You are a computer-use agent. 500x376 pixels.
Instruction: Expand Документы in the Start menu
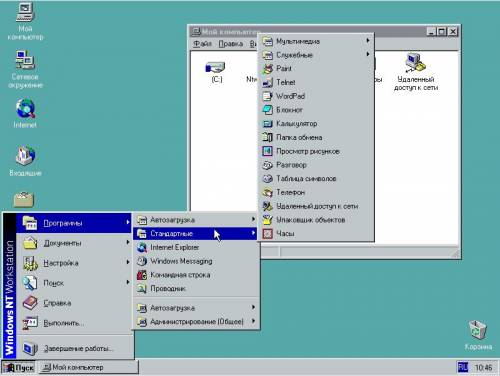(75, 243)
